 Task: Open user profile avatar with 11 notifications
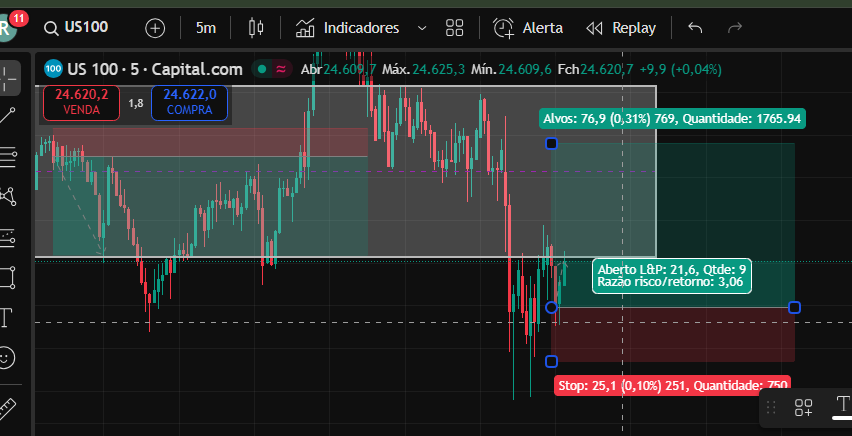[x=8, y=28]
